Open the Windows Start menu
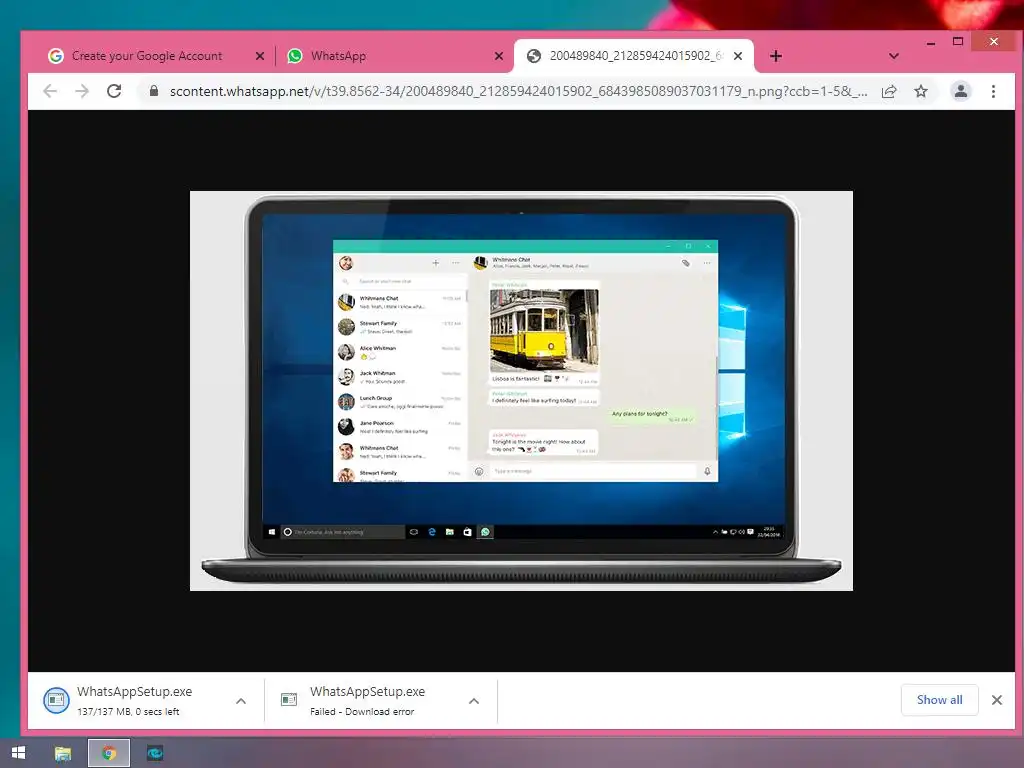Screen dimensions: 1024x768 point(18,753)
